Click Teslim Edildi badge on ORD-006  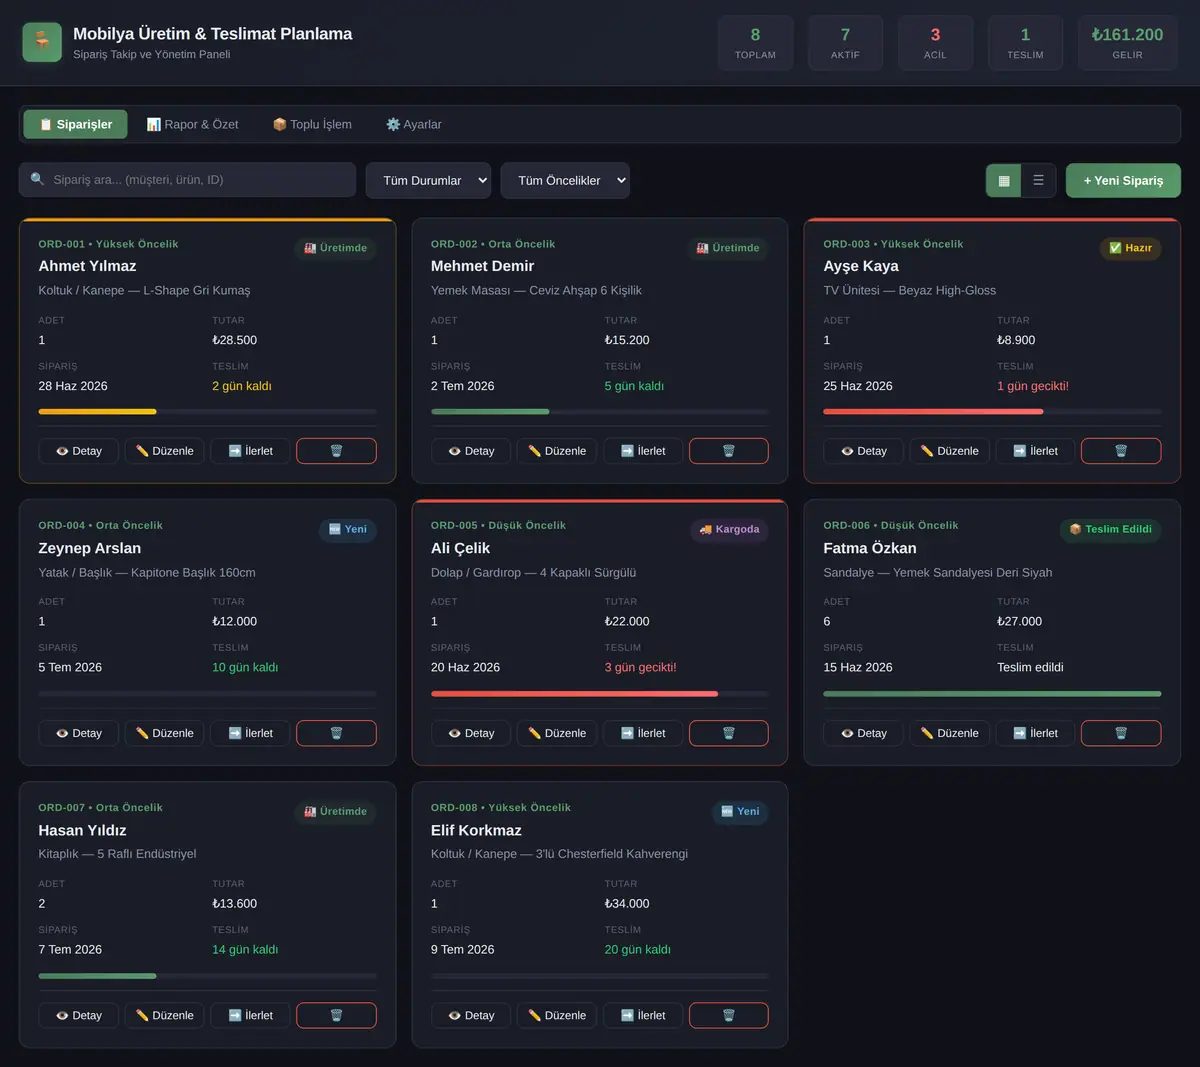pyautogui.click(x=1110, y=529)
